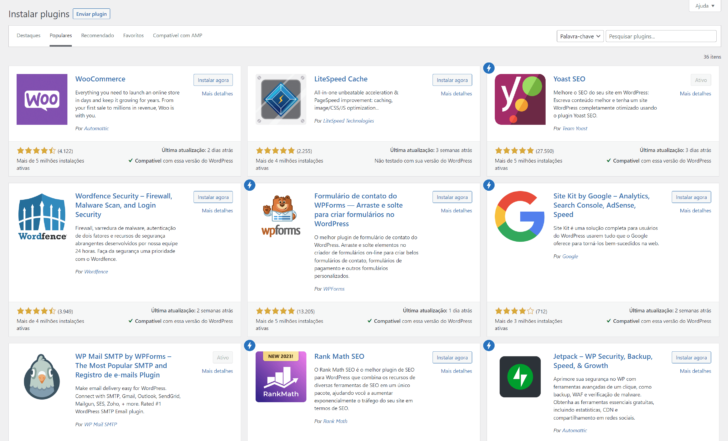Click the Wordfence plugin logo
The height and width of the screenshot is (441, 728).
[42, 216]
